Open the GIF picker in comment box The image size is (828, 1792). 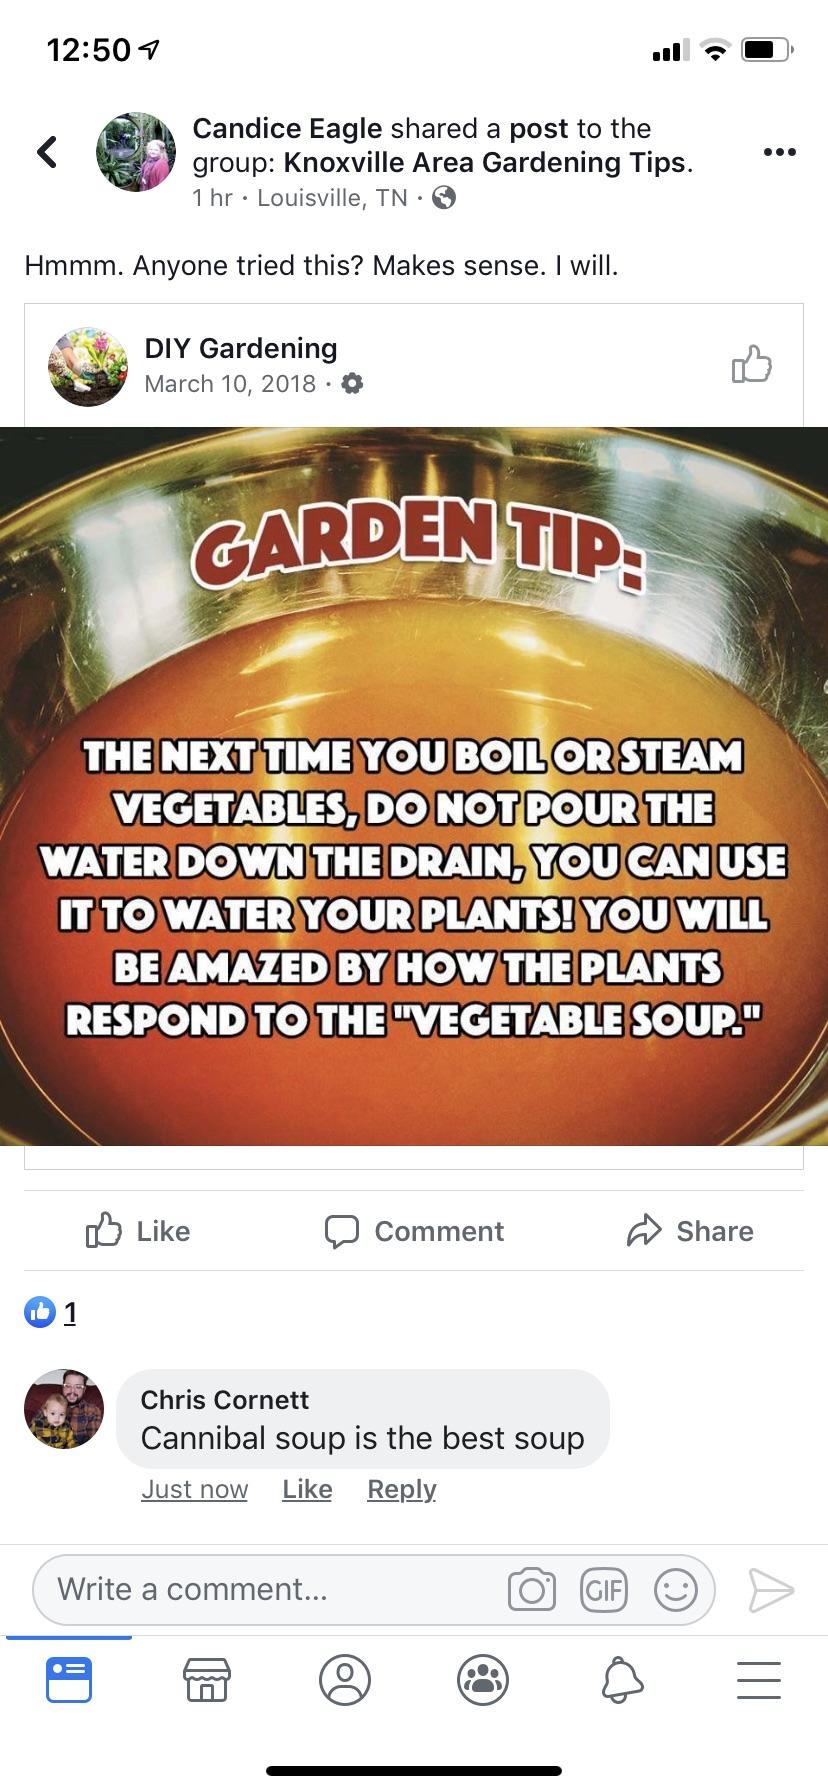(x=604, y=1589)
